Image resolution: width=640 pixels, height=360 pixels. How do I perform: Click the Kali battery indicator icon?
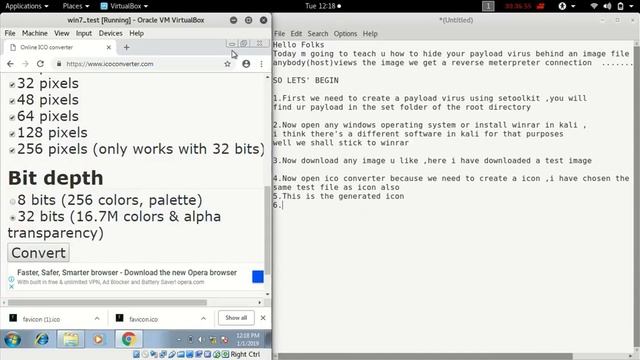(x=620, y=6)
